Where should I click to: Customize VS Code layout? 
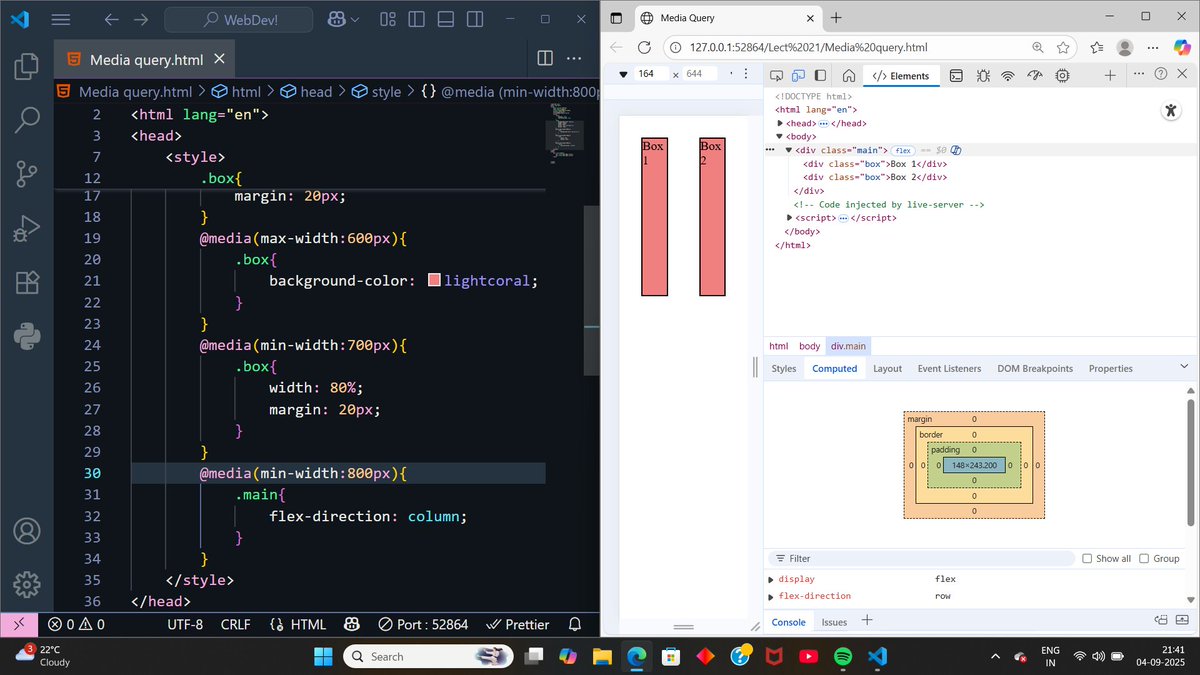coord(388,19)
